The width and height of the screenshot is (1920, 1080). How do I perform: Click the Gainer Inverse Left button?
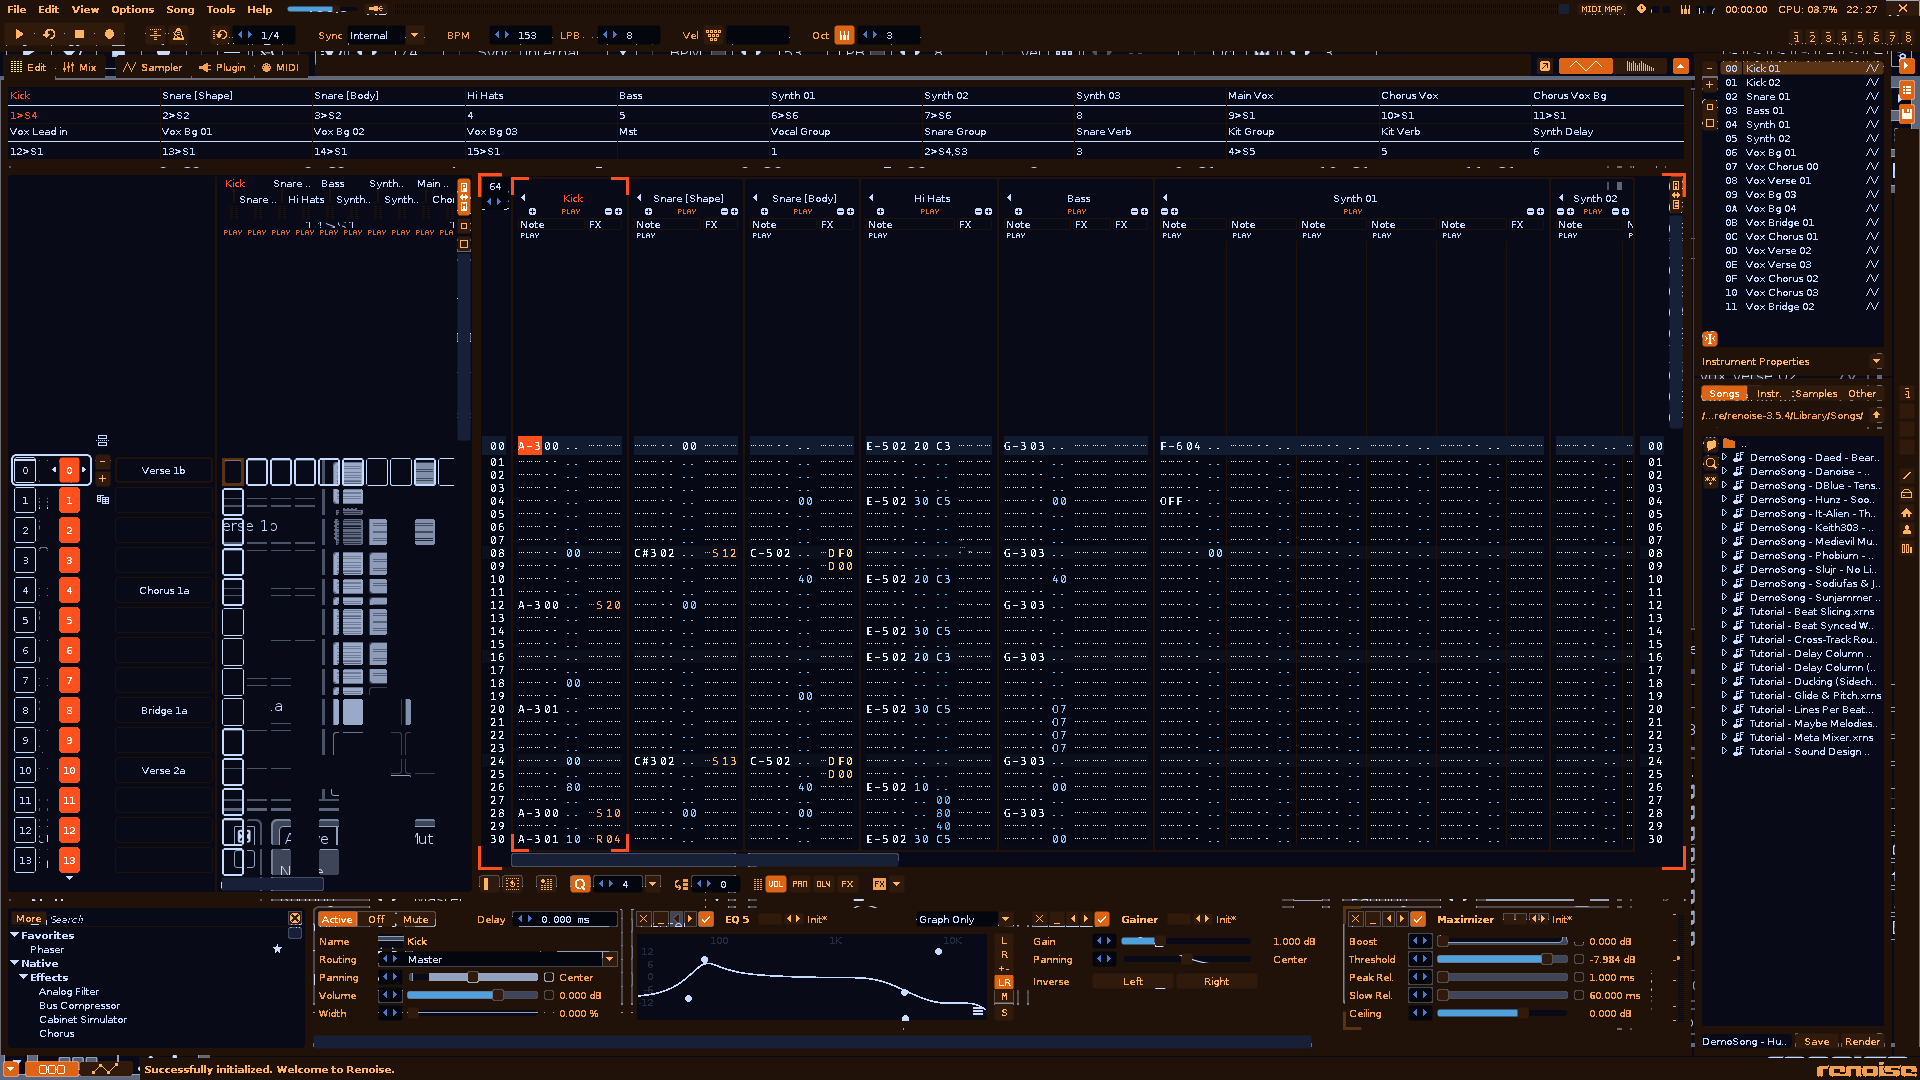point(1133,981)
